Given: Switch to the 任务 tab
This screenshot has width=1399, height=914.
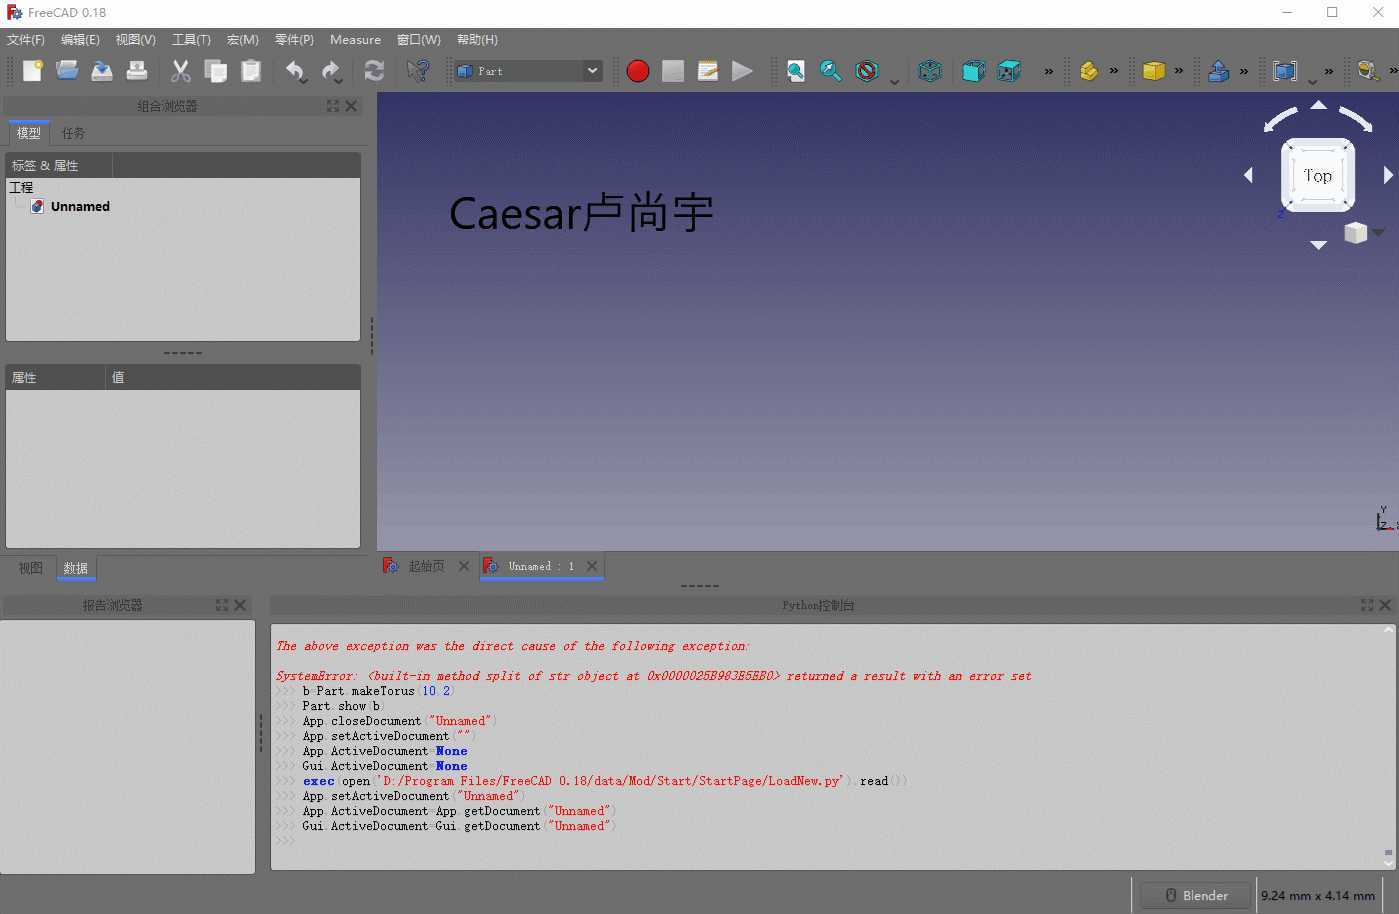Looking at the screenshot, I should click(73, 133).
